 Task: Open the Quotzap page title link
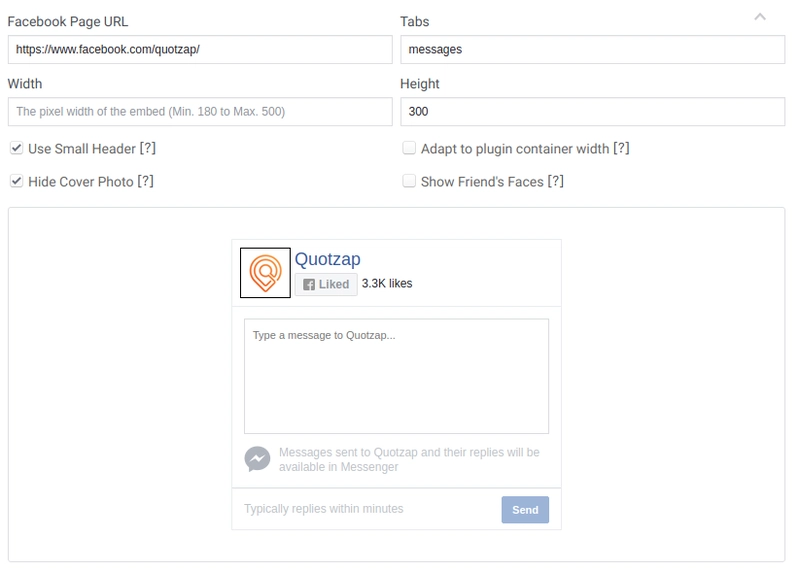[328, 259]
